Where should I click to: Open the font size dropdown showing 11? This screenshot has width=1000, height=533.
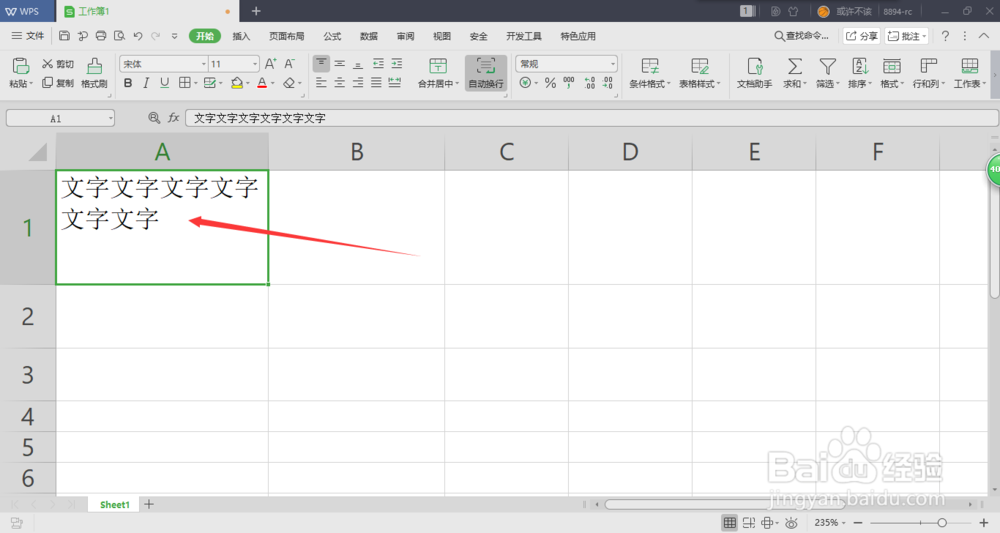pos(254,64)
